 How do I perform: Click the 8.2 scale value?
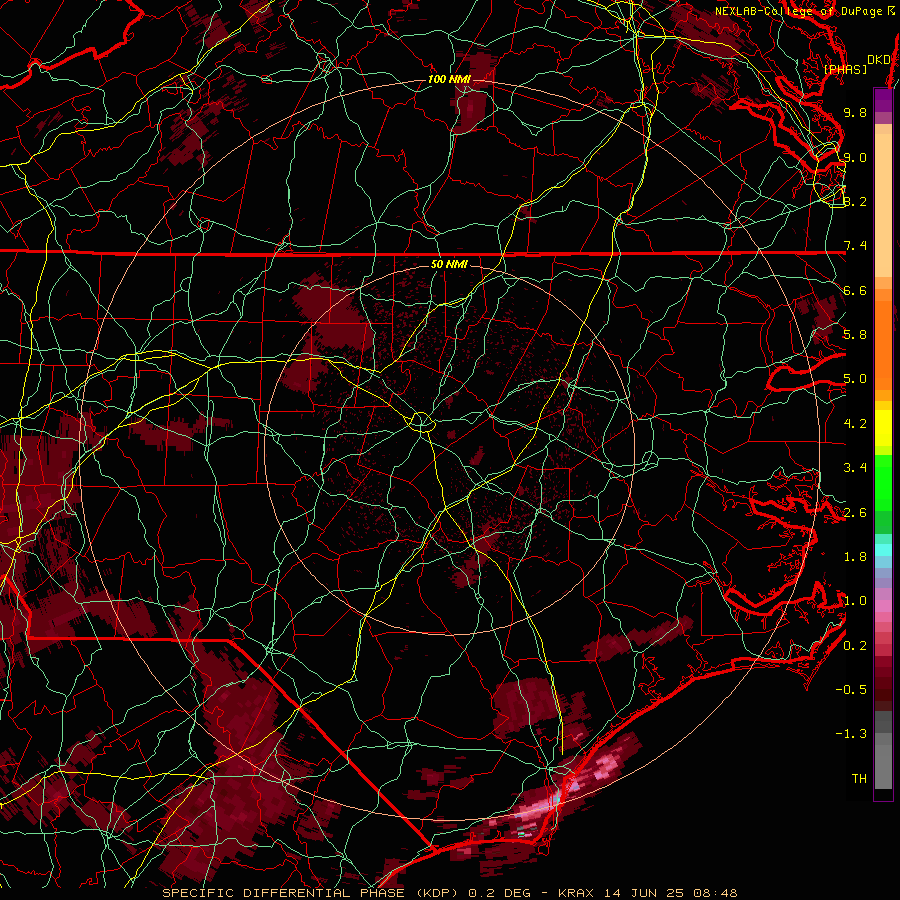click(x=855, y=201)
